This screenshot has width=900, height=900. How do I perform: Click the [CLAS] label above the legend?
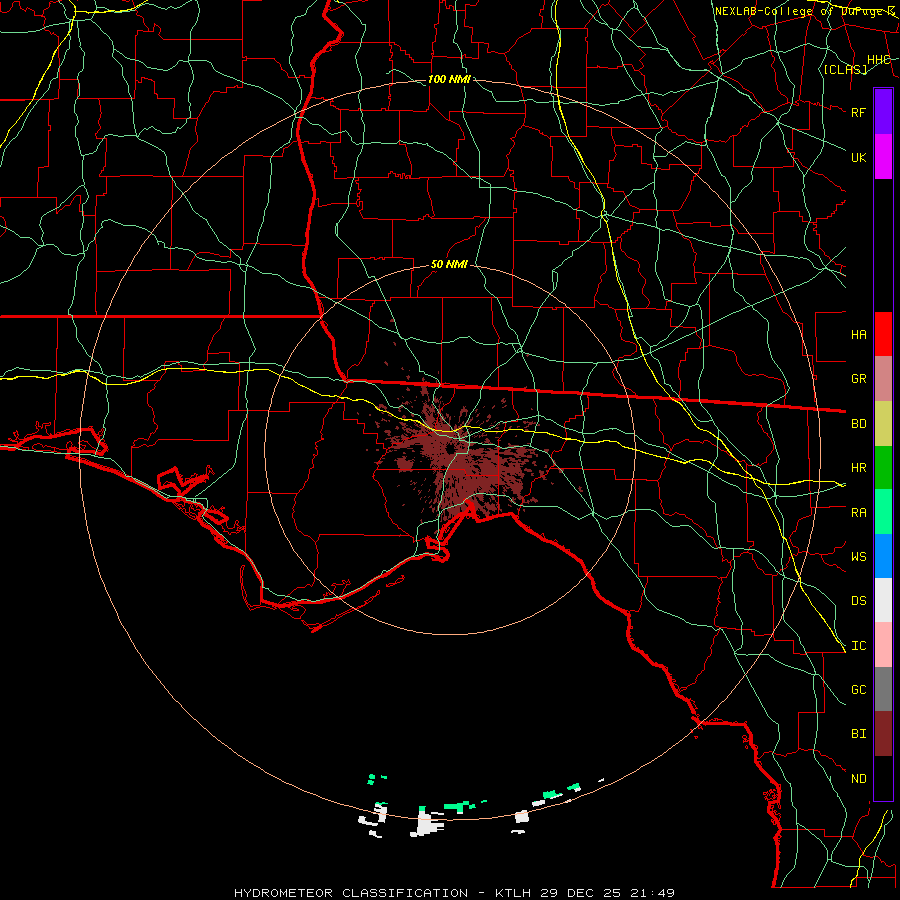click(x=845, y=69)
